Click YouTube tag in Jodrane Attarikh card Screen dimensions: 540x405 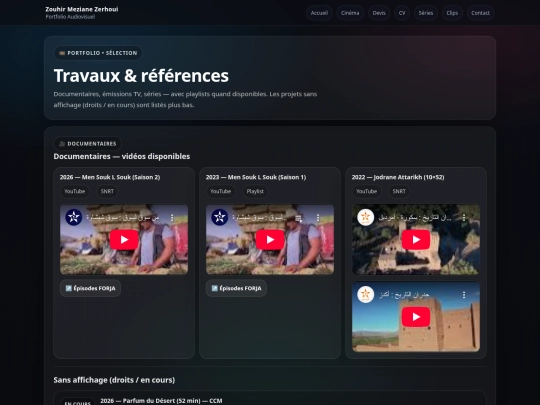point(367,191)
